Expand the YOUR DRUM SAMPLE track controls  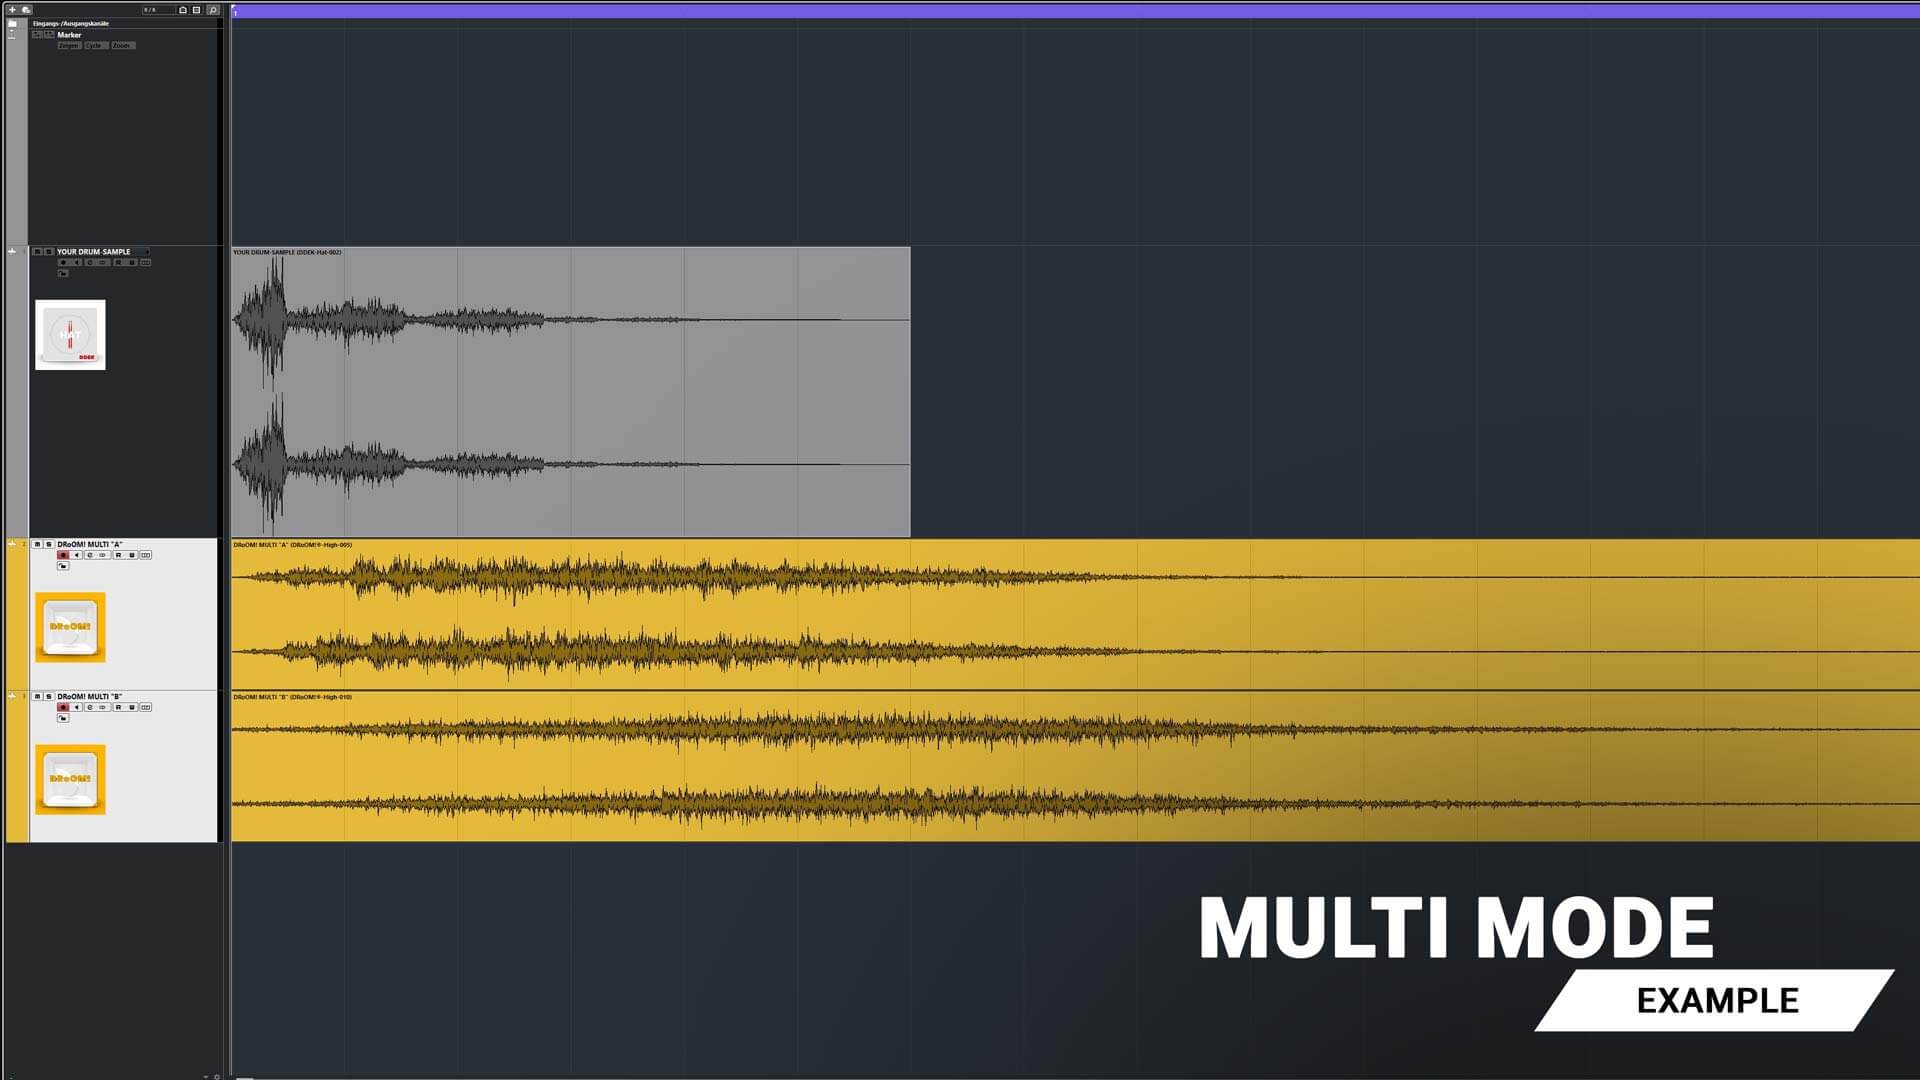(x=12, y=251)
